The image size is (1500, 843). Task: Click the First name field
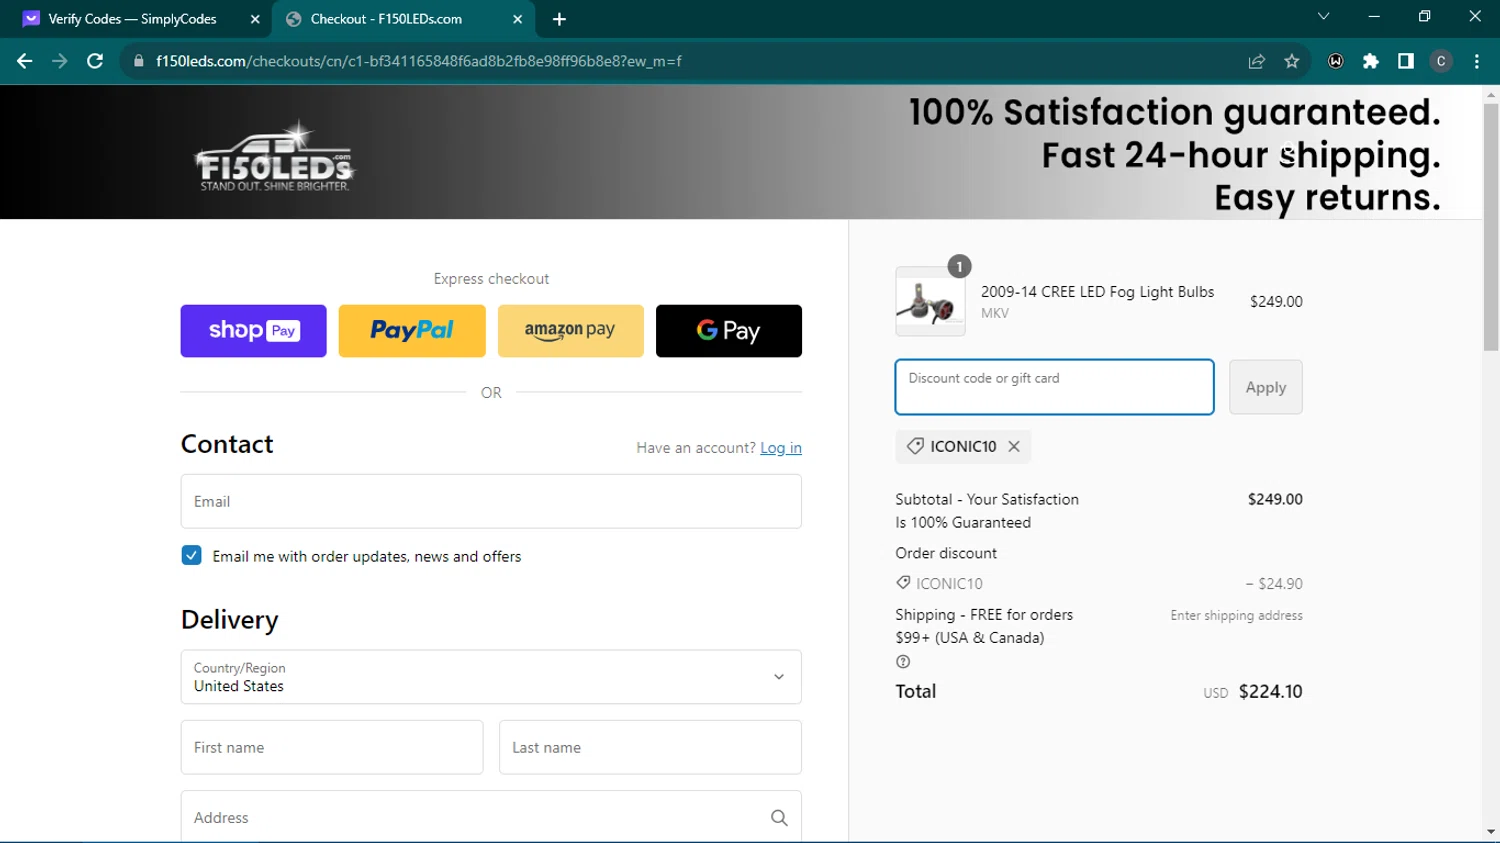click(x=332, y=747)
